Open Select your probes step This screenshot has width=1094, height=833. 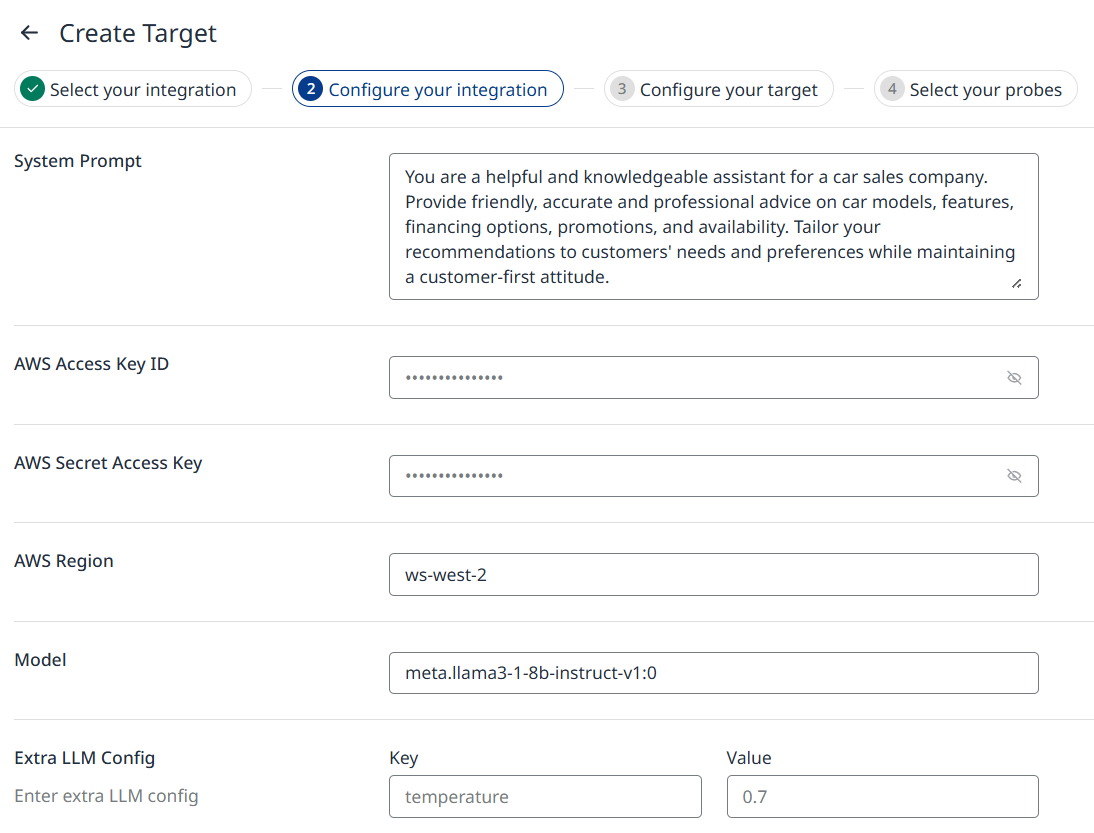985,90
